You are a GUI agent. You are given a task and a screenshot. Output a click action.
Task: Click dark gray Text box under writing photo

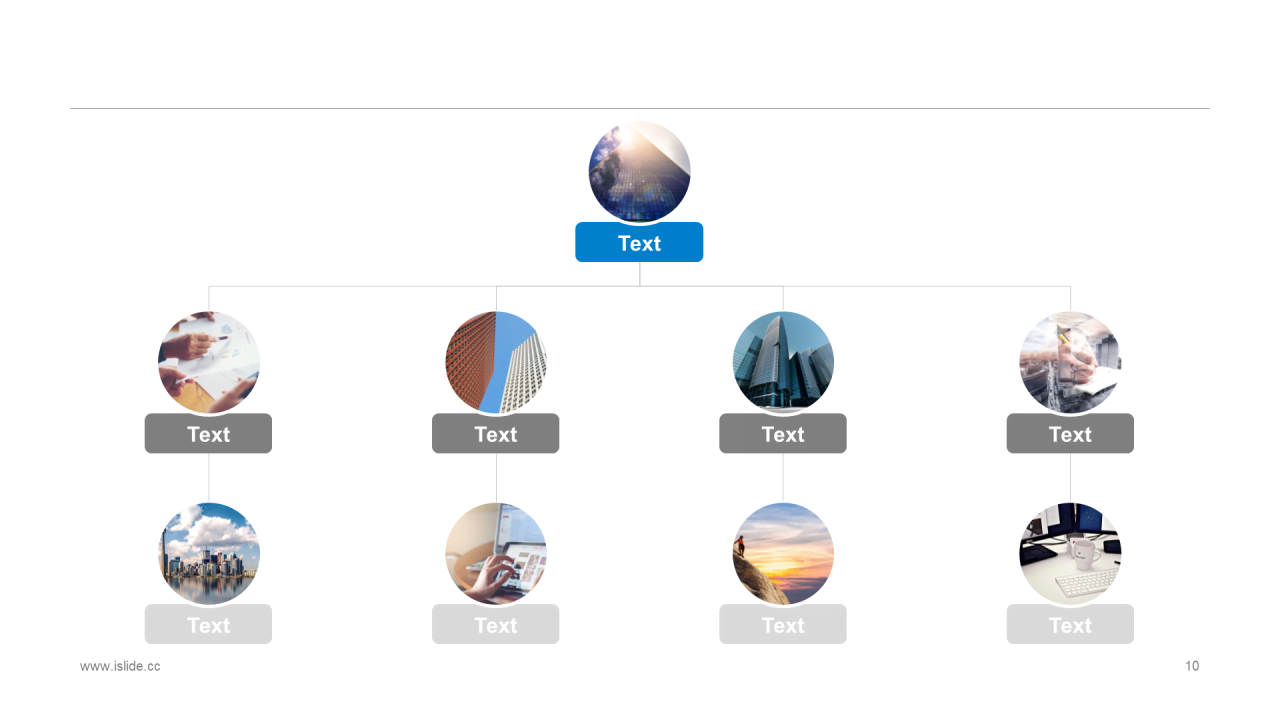tap(1070, 433)
